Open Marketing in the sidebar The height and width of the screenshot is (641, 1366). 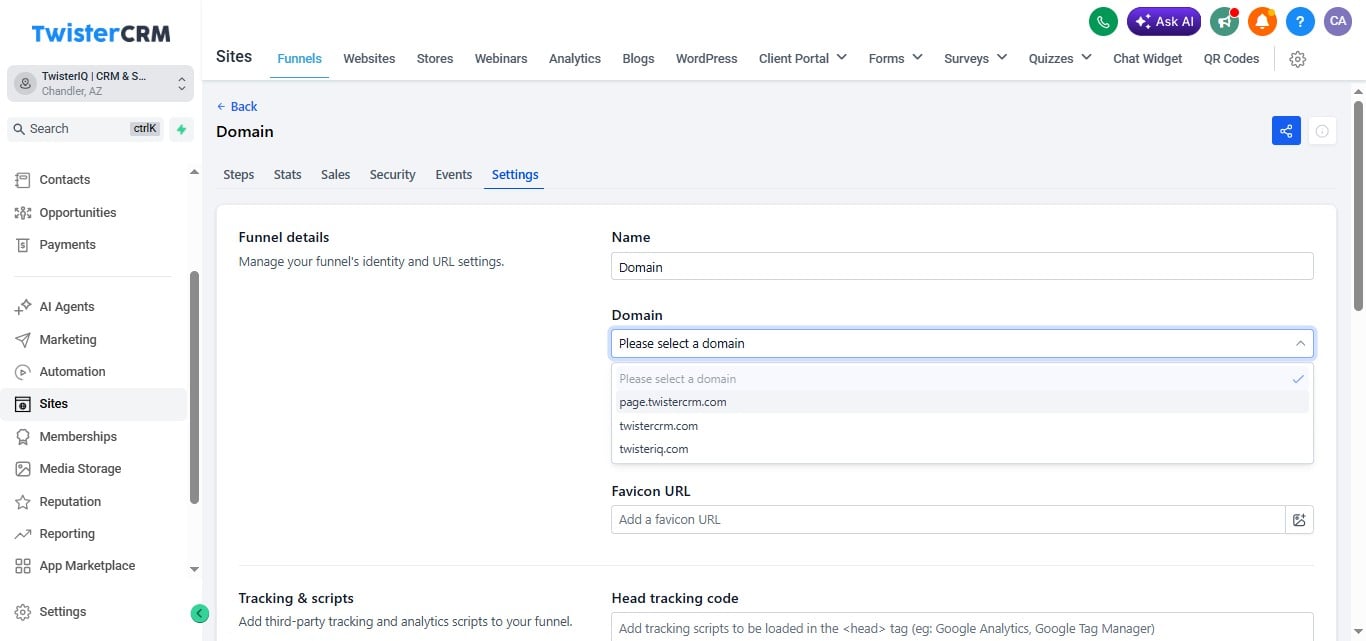68,340
